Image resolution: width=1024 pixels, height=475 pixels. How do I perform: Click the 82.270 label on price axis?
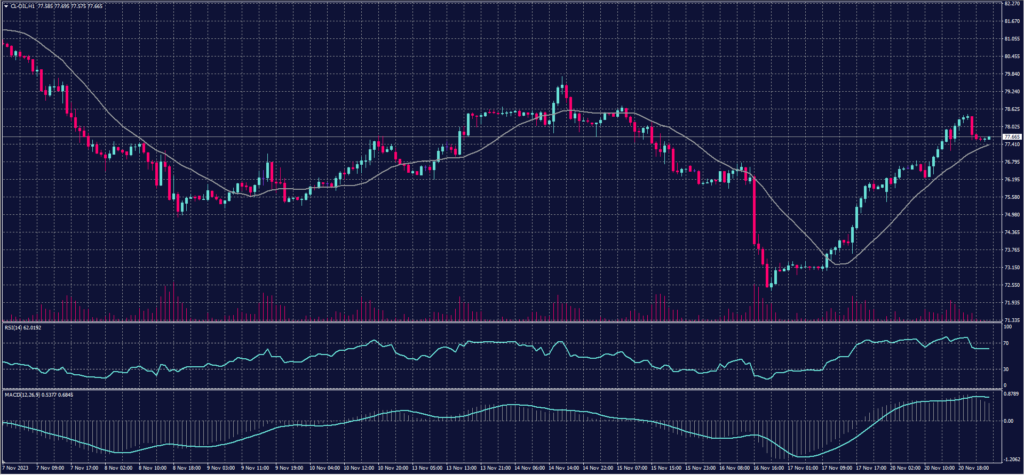click(x=1010, y=4)
